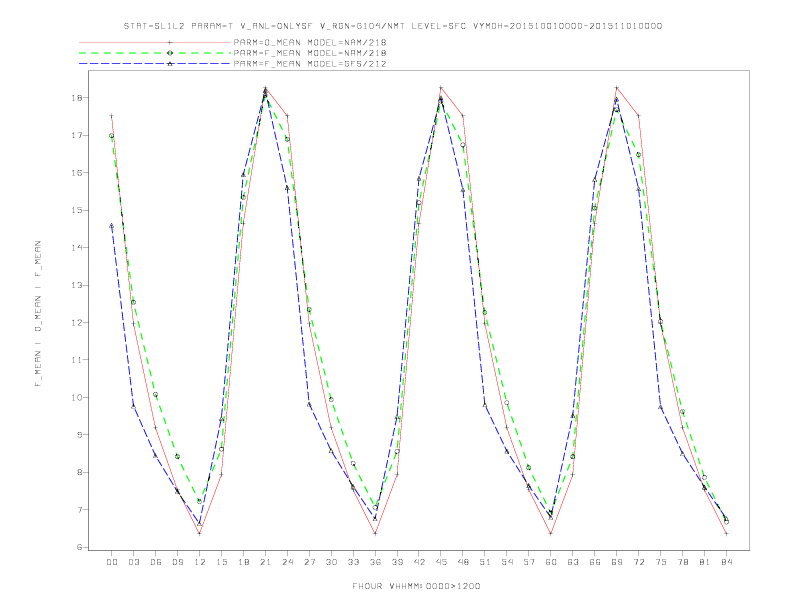Click x-axis tick label 60
The image size is (792, 612).
[551, 562]
